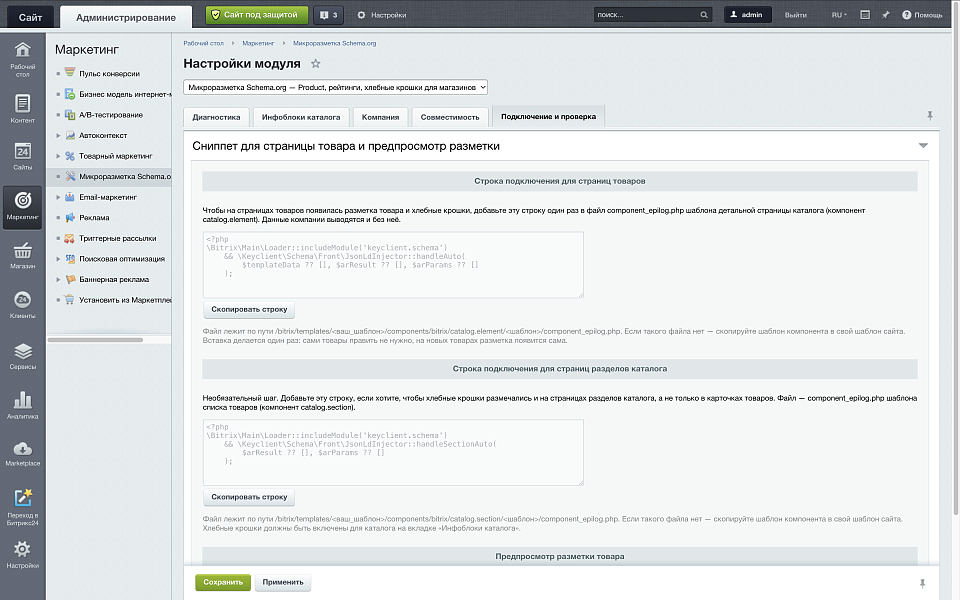Expand the Поисковая оптимизация tree item
The image size is (960, 600).
tap(58, 259)
